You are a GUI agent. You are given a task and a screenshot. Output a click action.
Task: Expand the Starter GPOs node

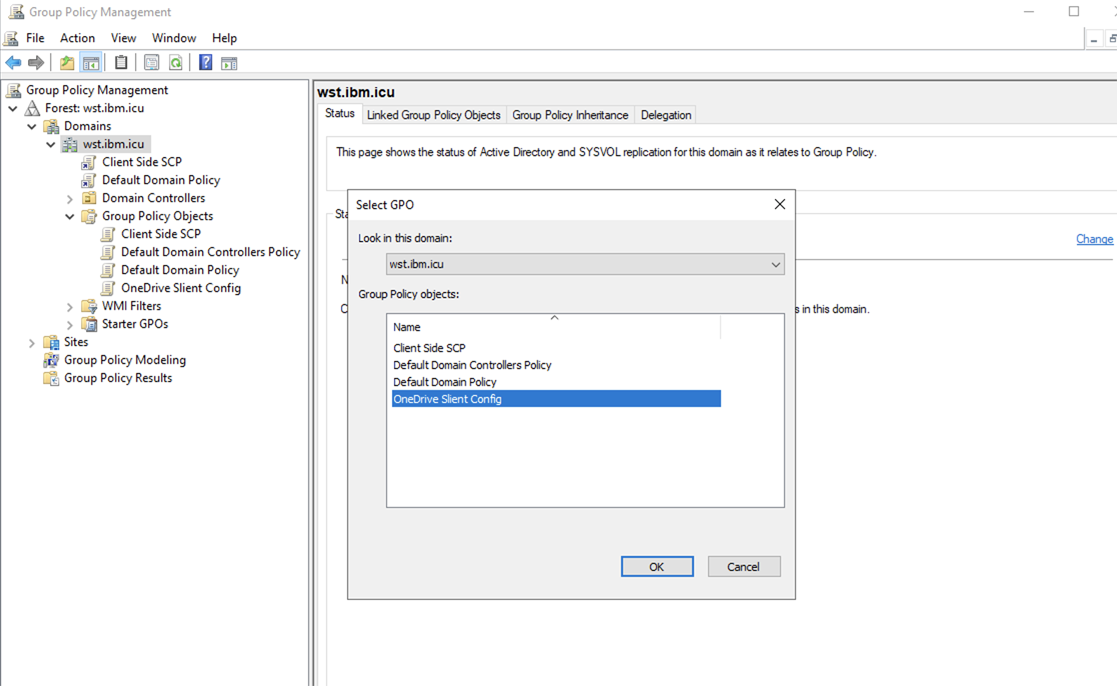pos(70,325)
